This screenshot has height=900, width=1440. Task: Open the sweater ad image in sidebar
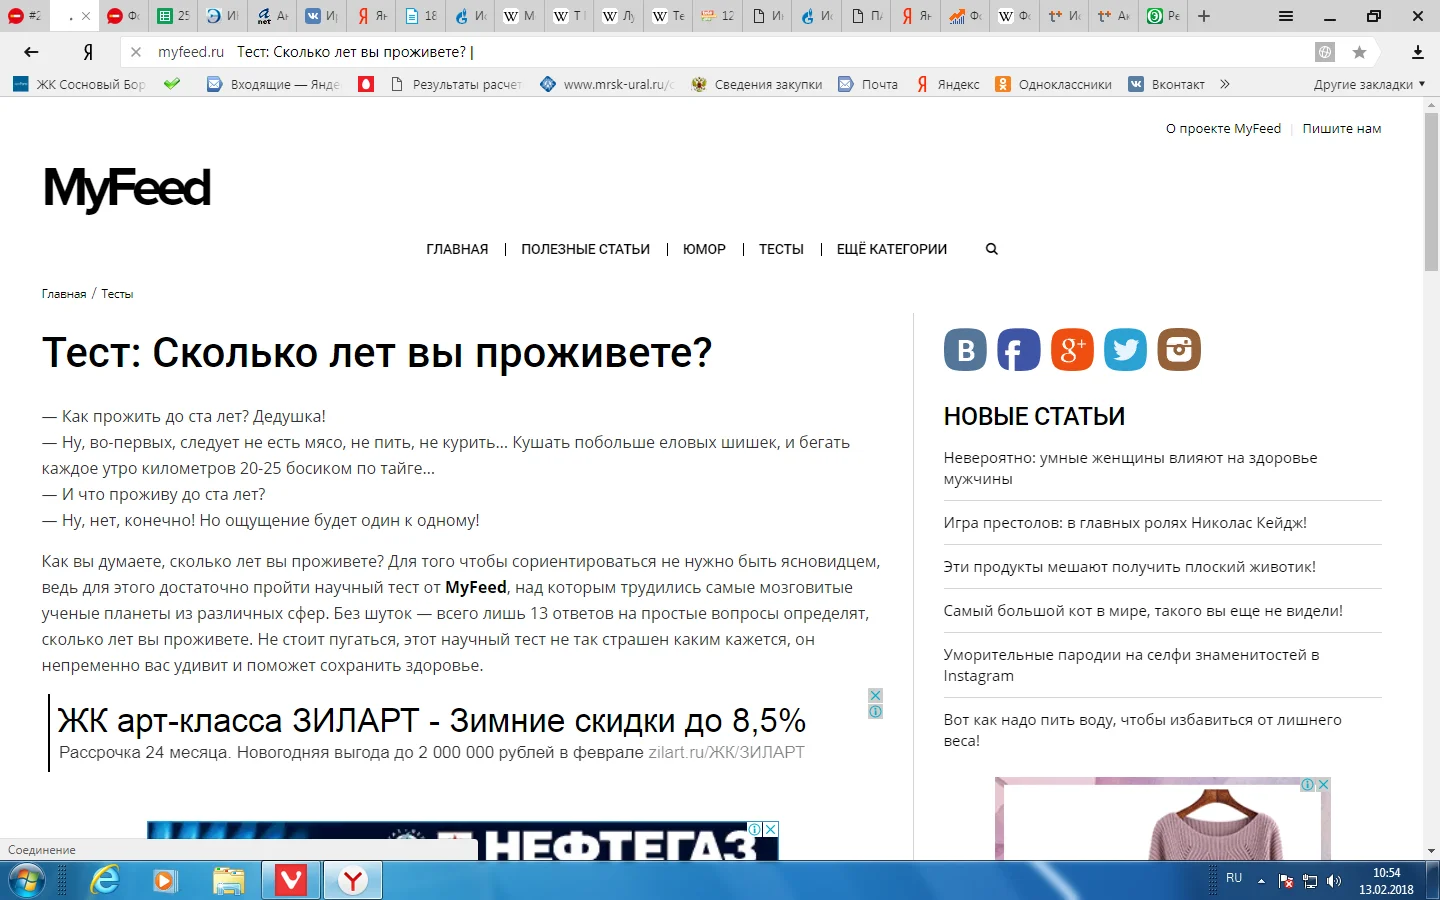(x=1163, y=820)
